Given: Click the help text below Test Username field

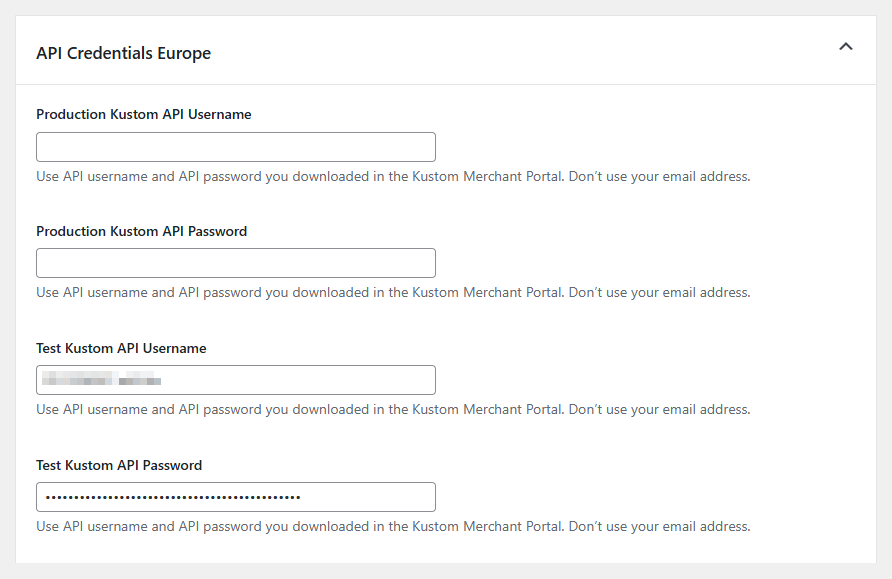Looking at the screenshot, I should 220,410.
